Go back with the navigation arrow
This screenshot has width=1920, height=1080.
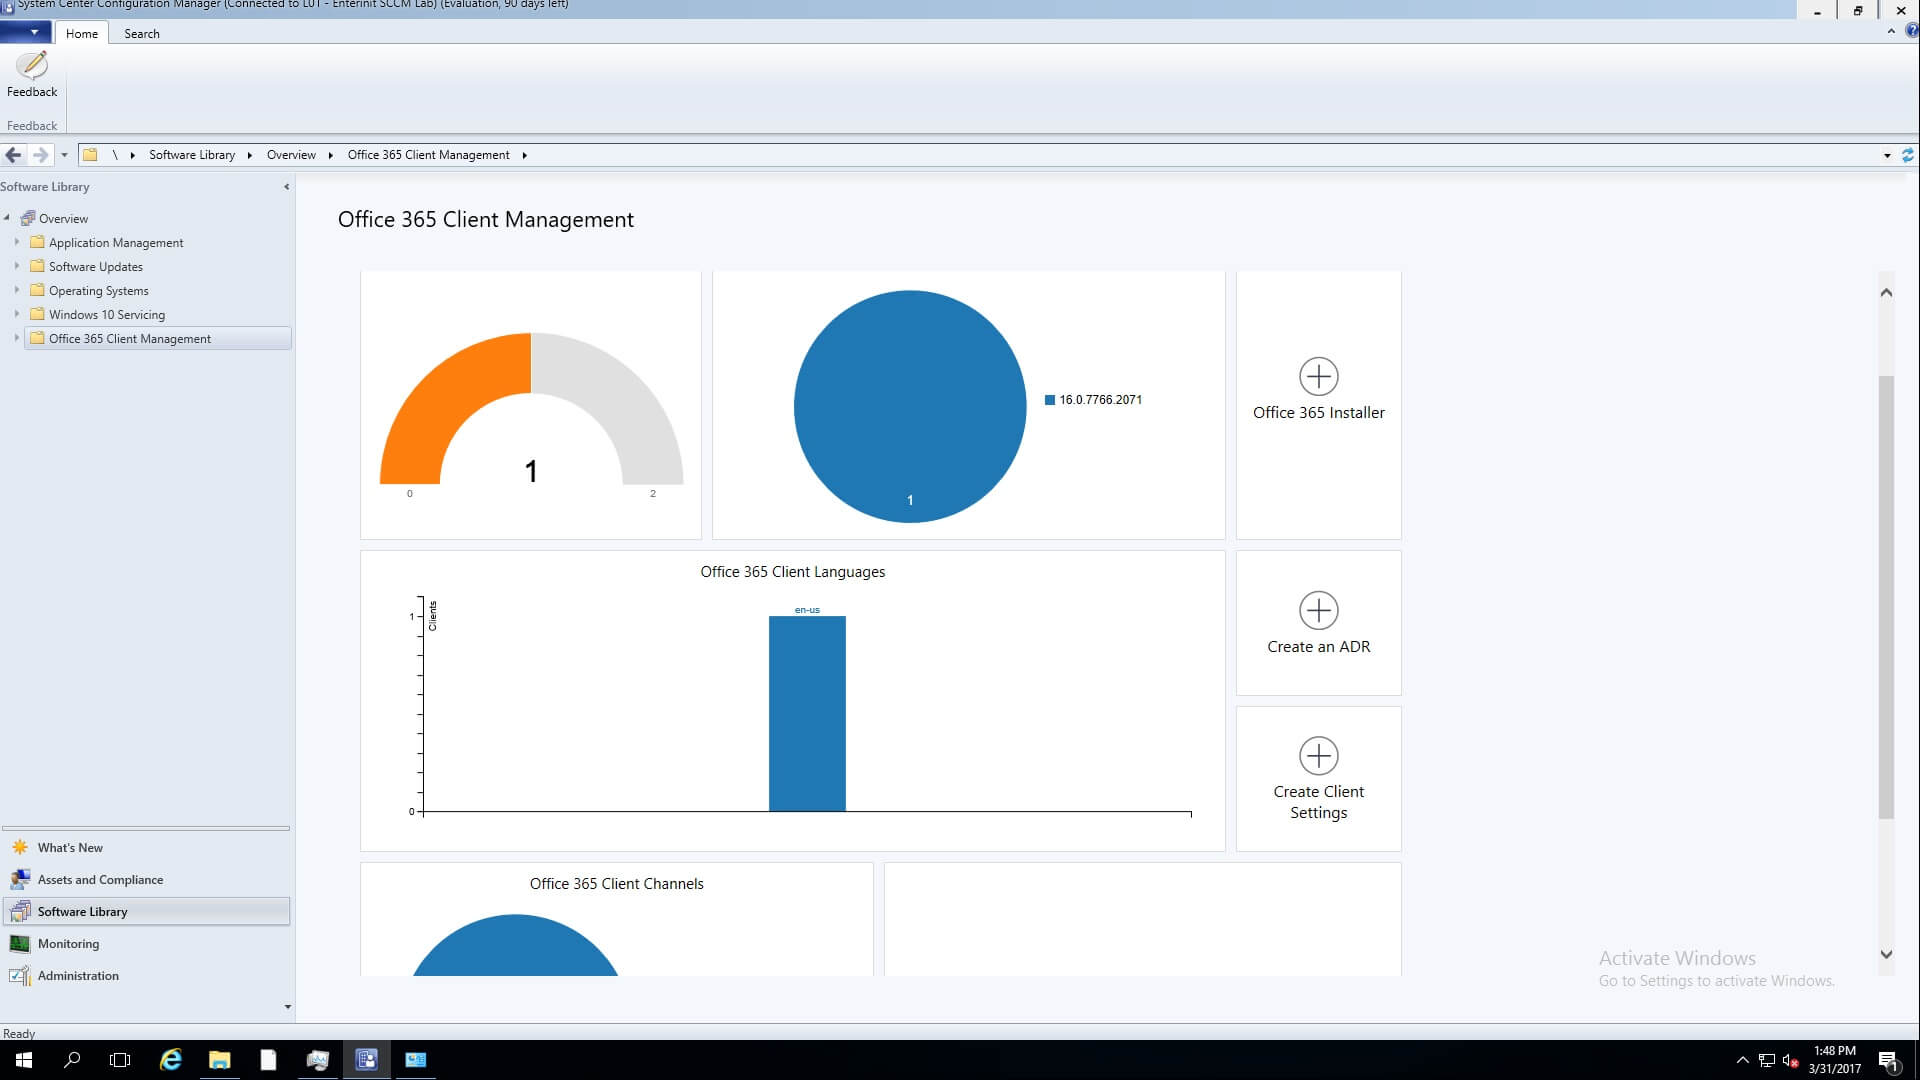click(x=14, y=155)
